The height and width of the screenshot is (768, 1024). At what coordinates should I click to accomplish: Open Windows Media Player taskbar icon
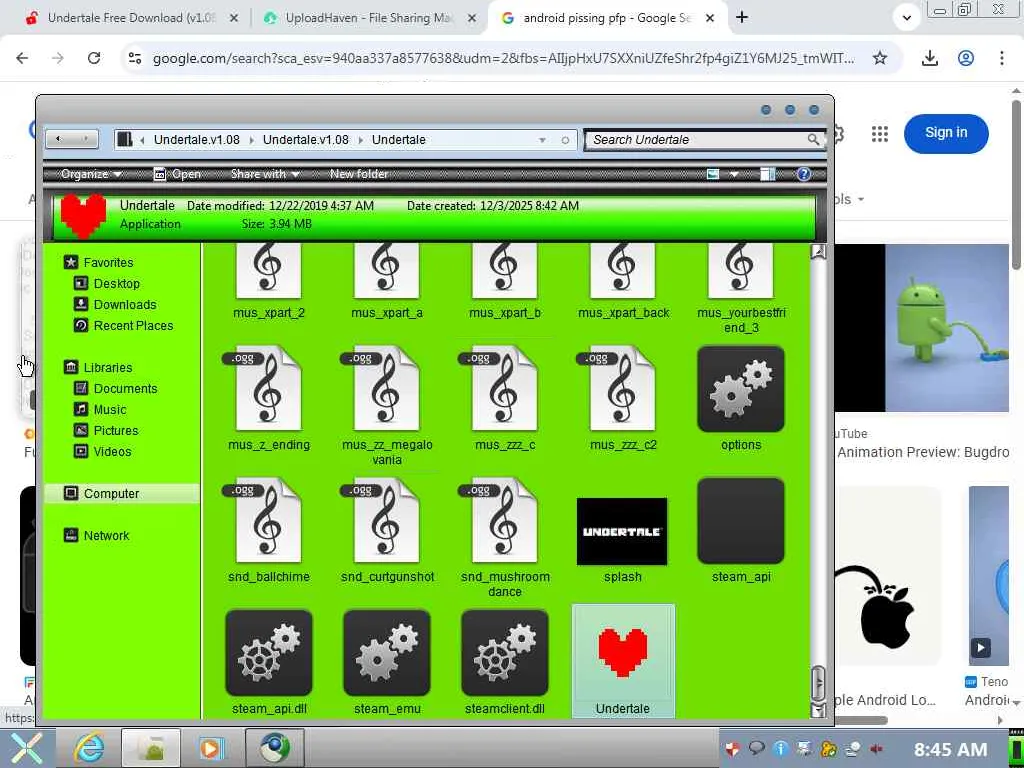click(210, 748)
